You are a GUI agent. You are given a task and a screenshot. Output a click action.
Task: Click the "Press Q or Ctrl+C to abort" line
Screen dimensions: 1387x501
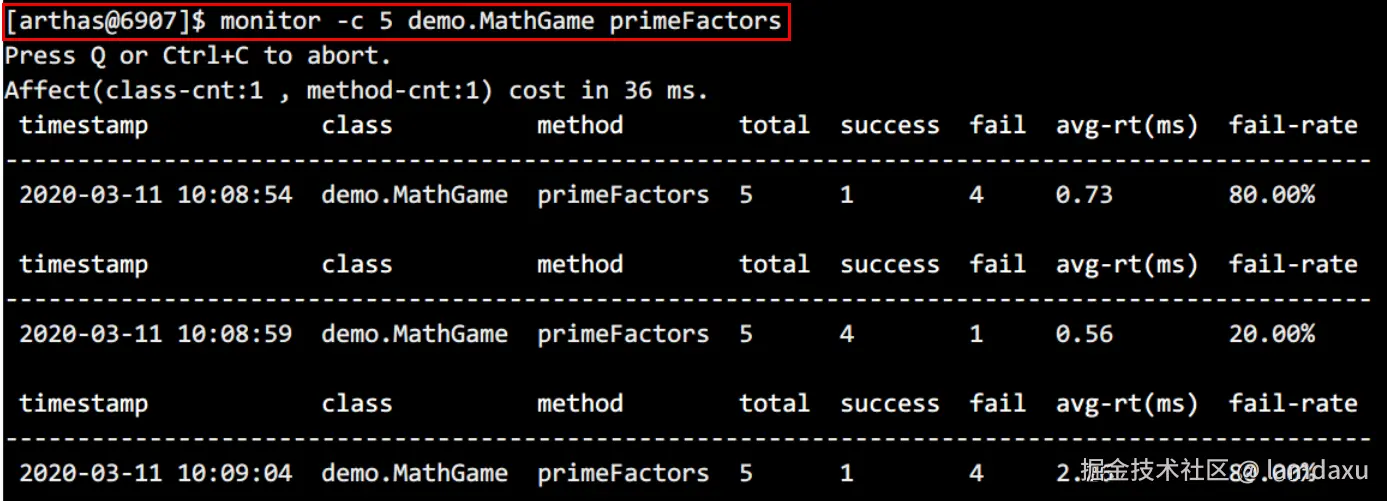(198, 56)
